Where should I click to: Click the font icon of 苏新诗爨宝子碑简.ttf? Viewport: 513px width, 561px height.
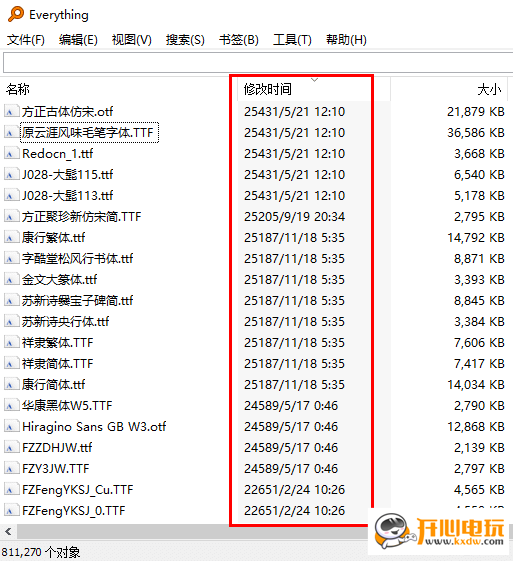point(11,300)
